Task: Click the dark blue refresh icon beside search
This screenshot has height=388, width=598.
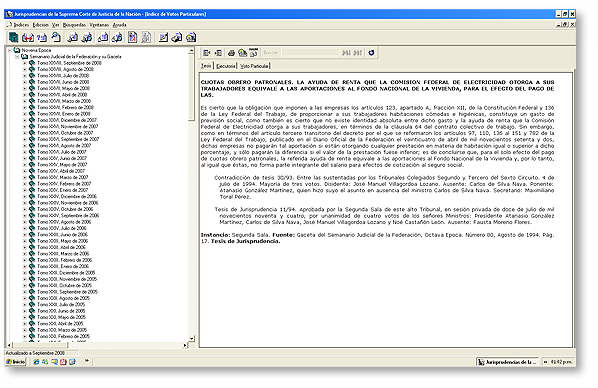Action: click(371, 53)
